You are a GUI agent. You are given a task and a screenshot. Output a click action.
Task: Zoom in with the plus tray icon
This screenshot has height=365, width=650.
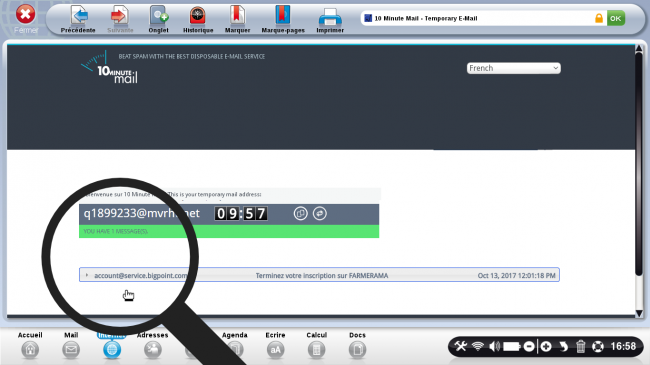coord(546,346)
